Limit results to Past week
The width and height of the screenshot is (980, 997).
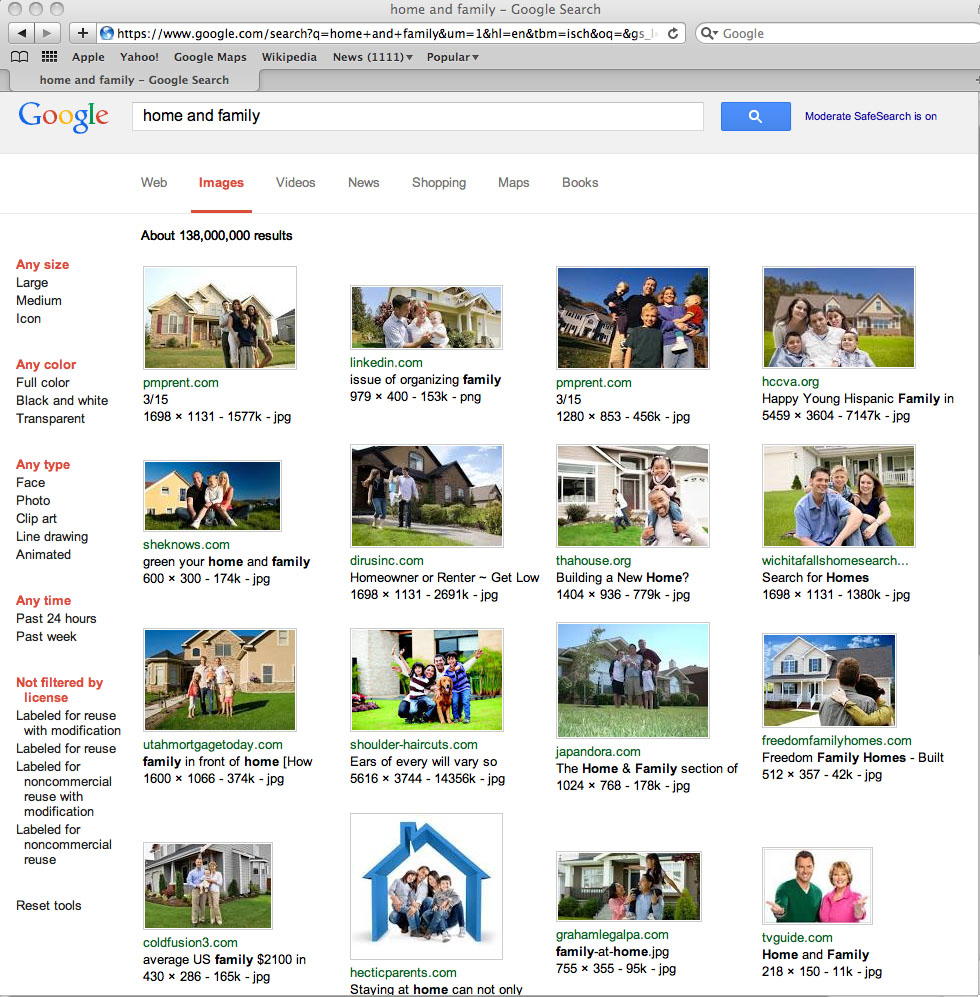pos(46,636)
